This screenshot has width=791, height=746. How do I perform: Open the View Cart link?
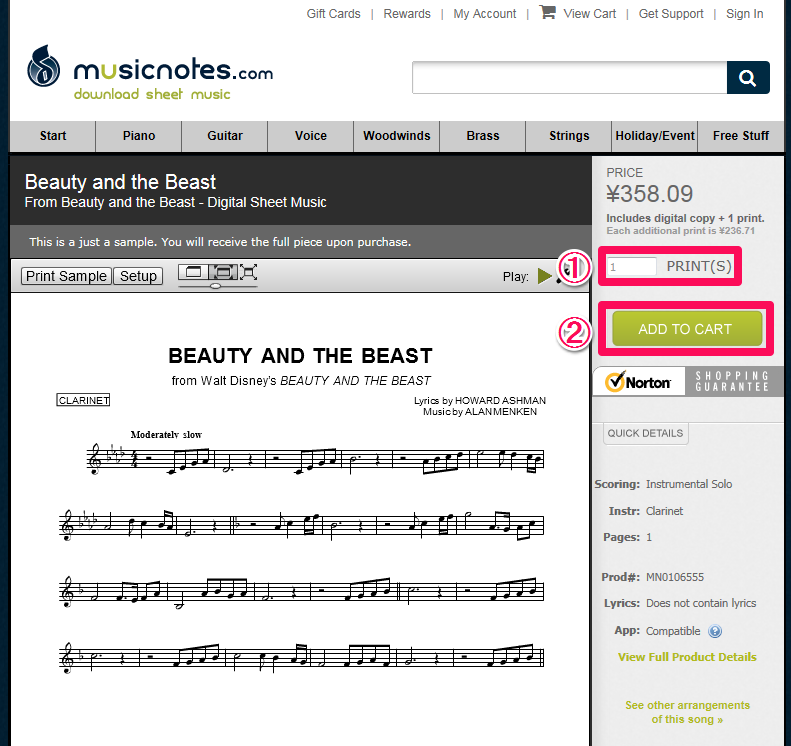pos(590,14)
